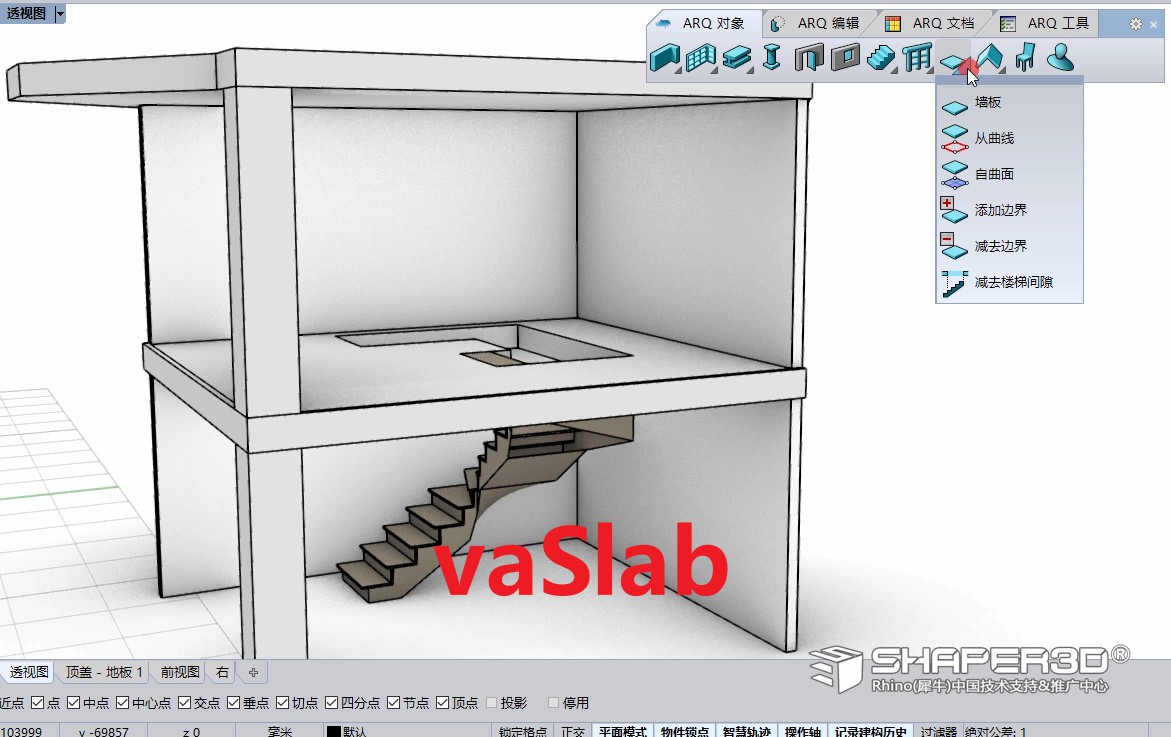Choose 减去楼梯间隙 from the slab flyout
The width and height of the screenshot is (1171, 737).
pyautogui.click(x=1010, y=282)
